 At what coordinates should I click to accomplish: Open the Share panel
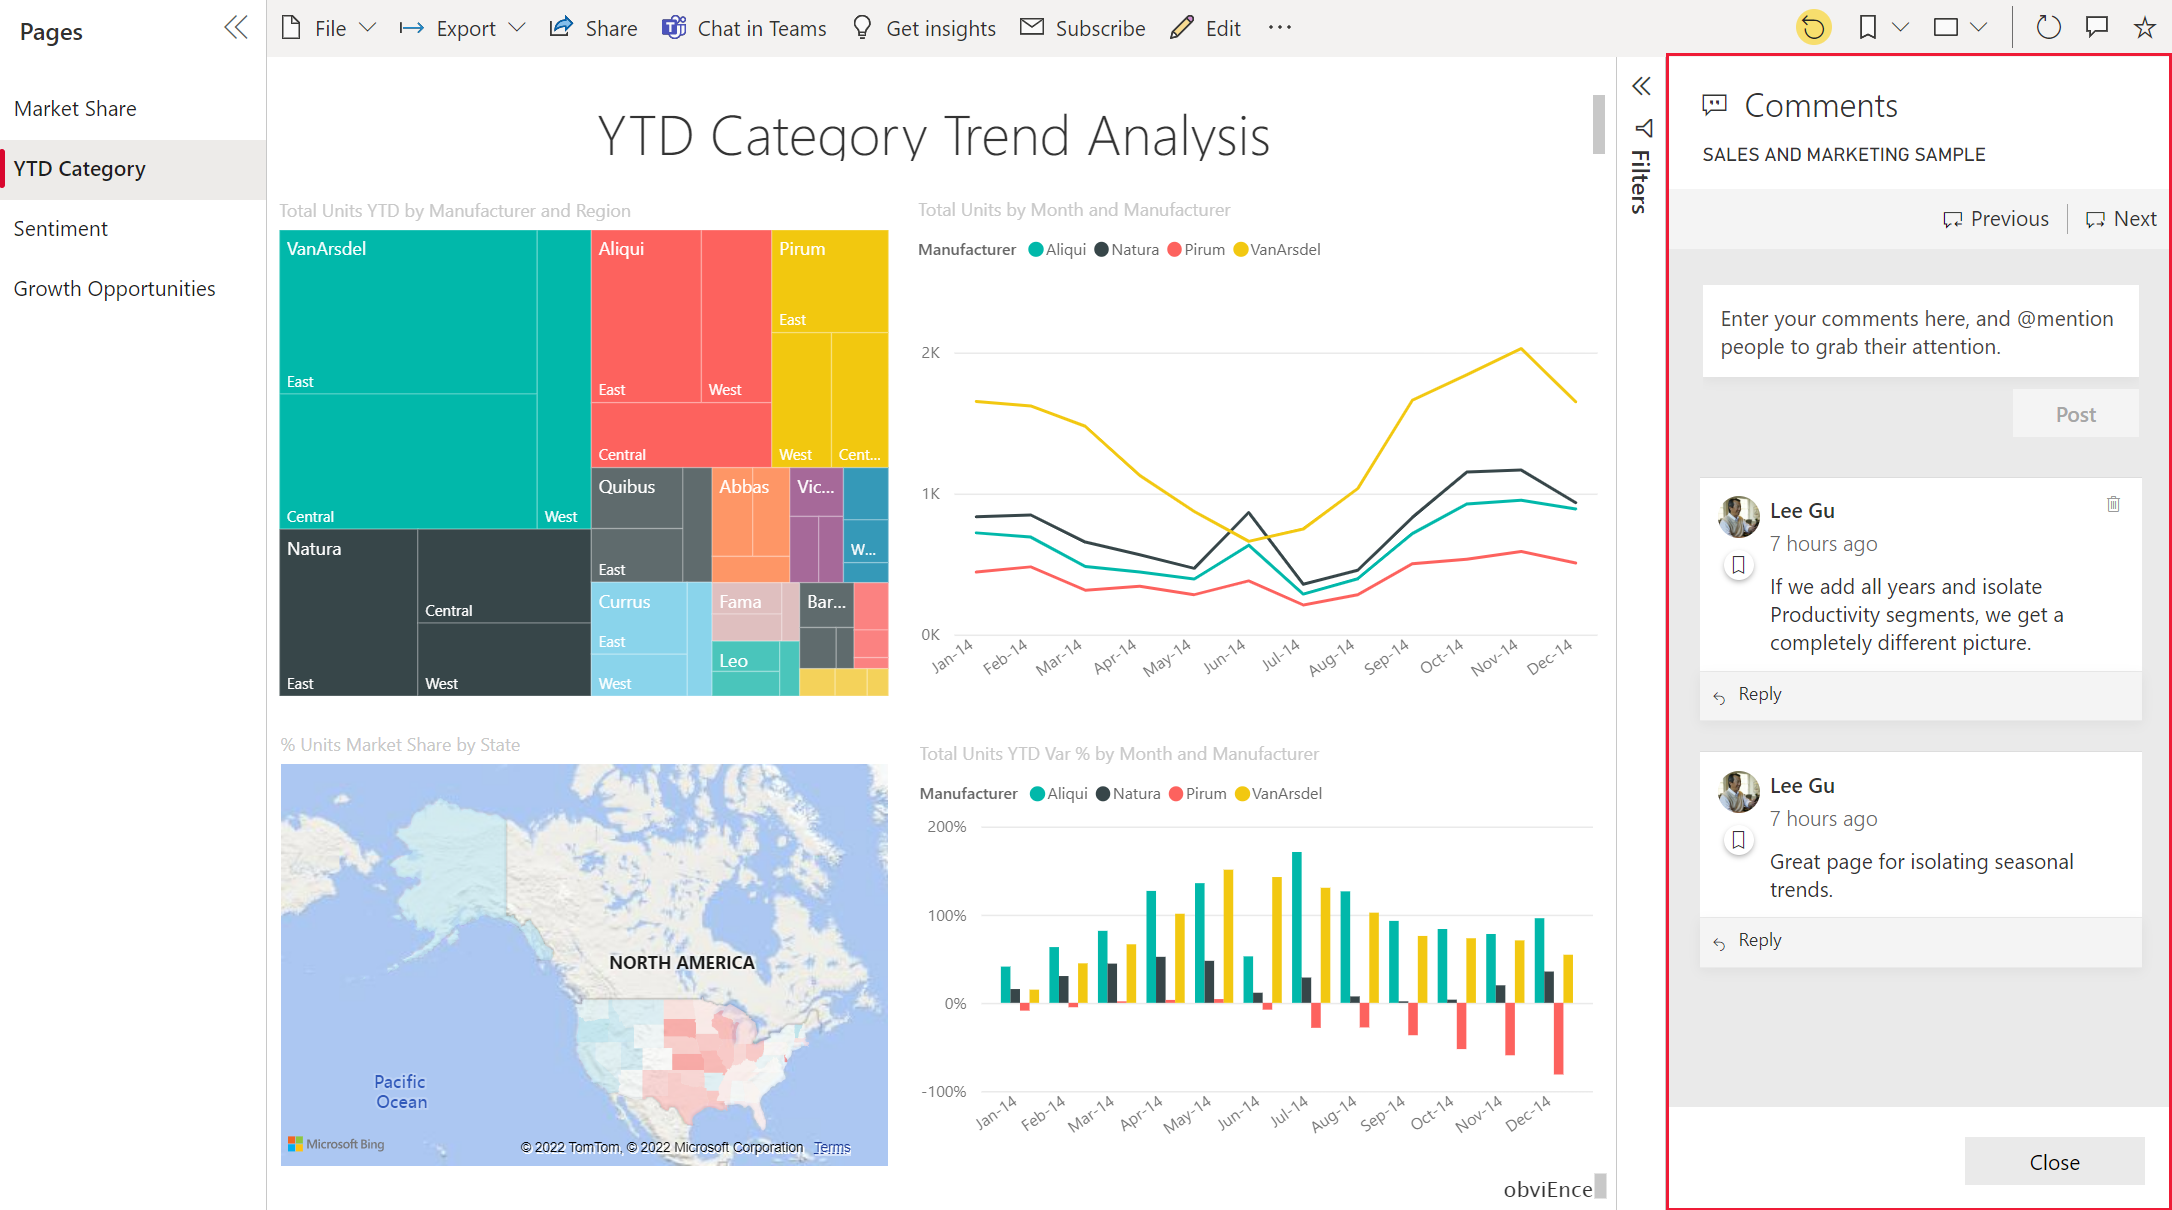[591, 28]
